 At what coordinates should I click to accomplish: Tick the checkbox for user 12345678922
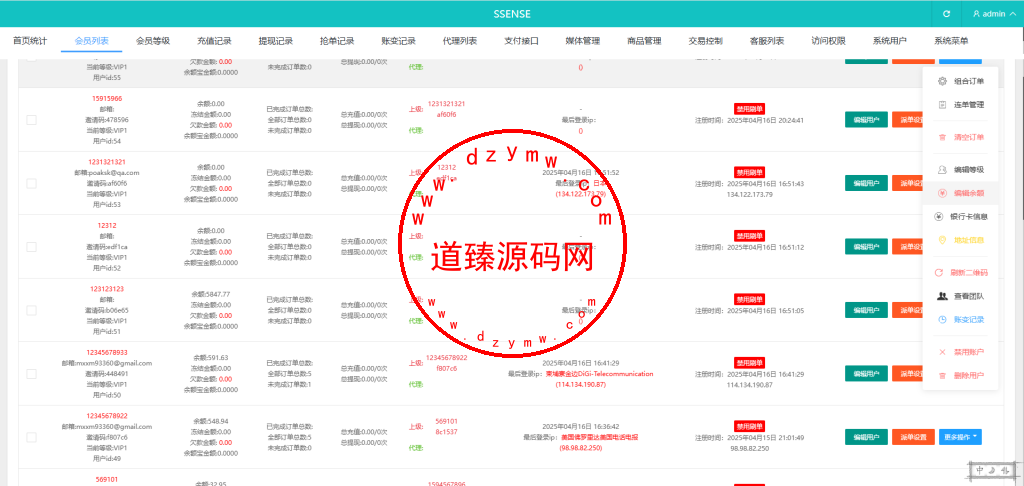(x=31, y=437)
